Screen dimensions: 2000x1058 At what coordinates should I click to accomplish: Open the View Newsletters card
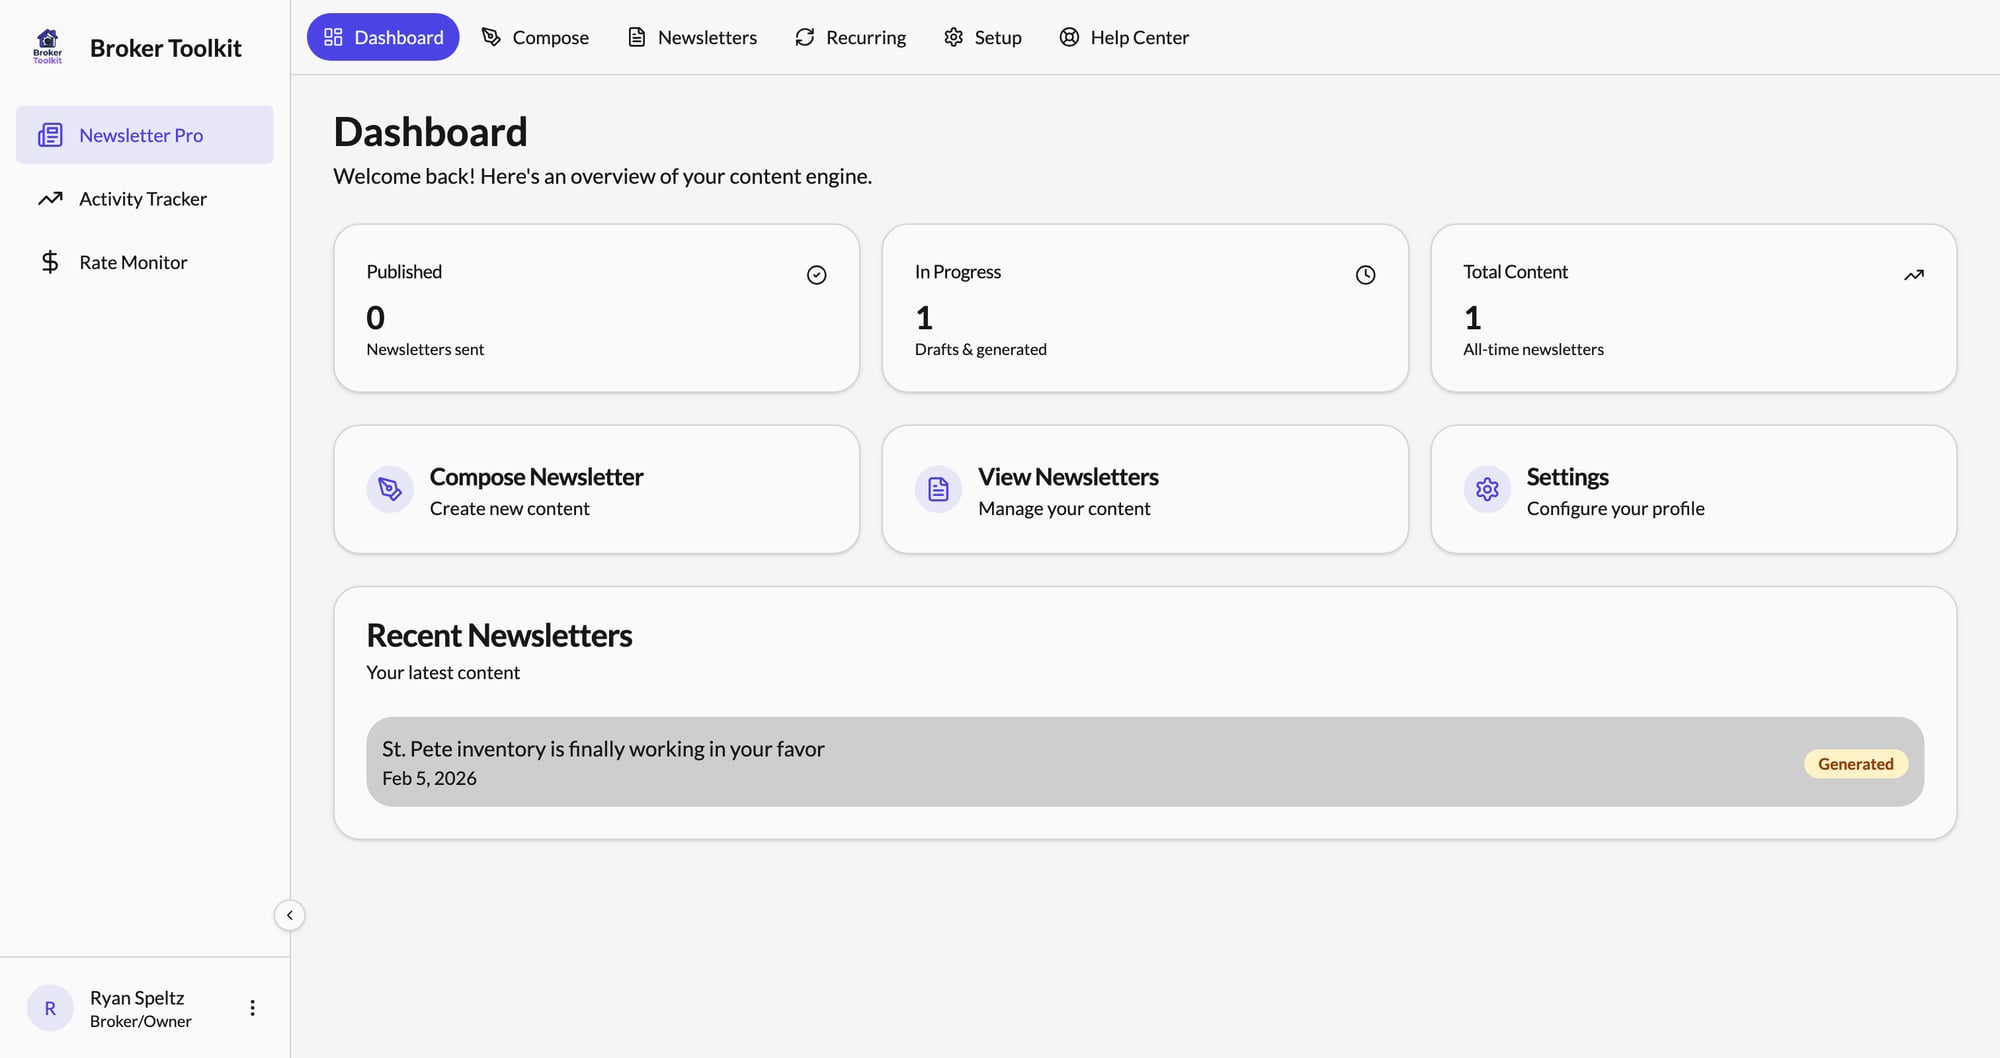(1144, 489)
